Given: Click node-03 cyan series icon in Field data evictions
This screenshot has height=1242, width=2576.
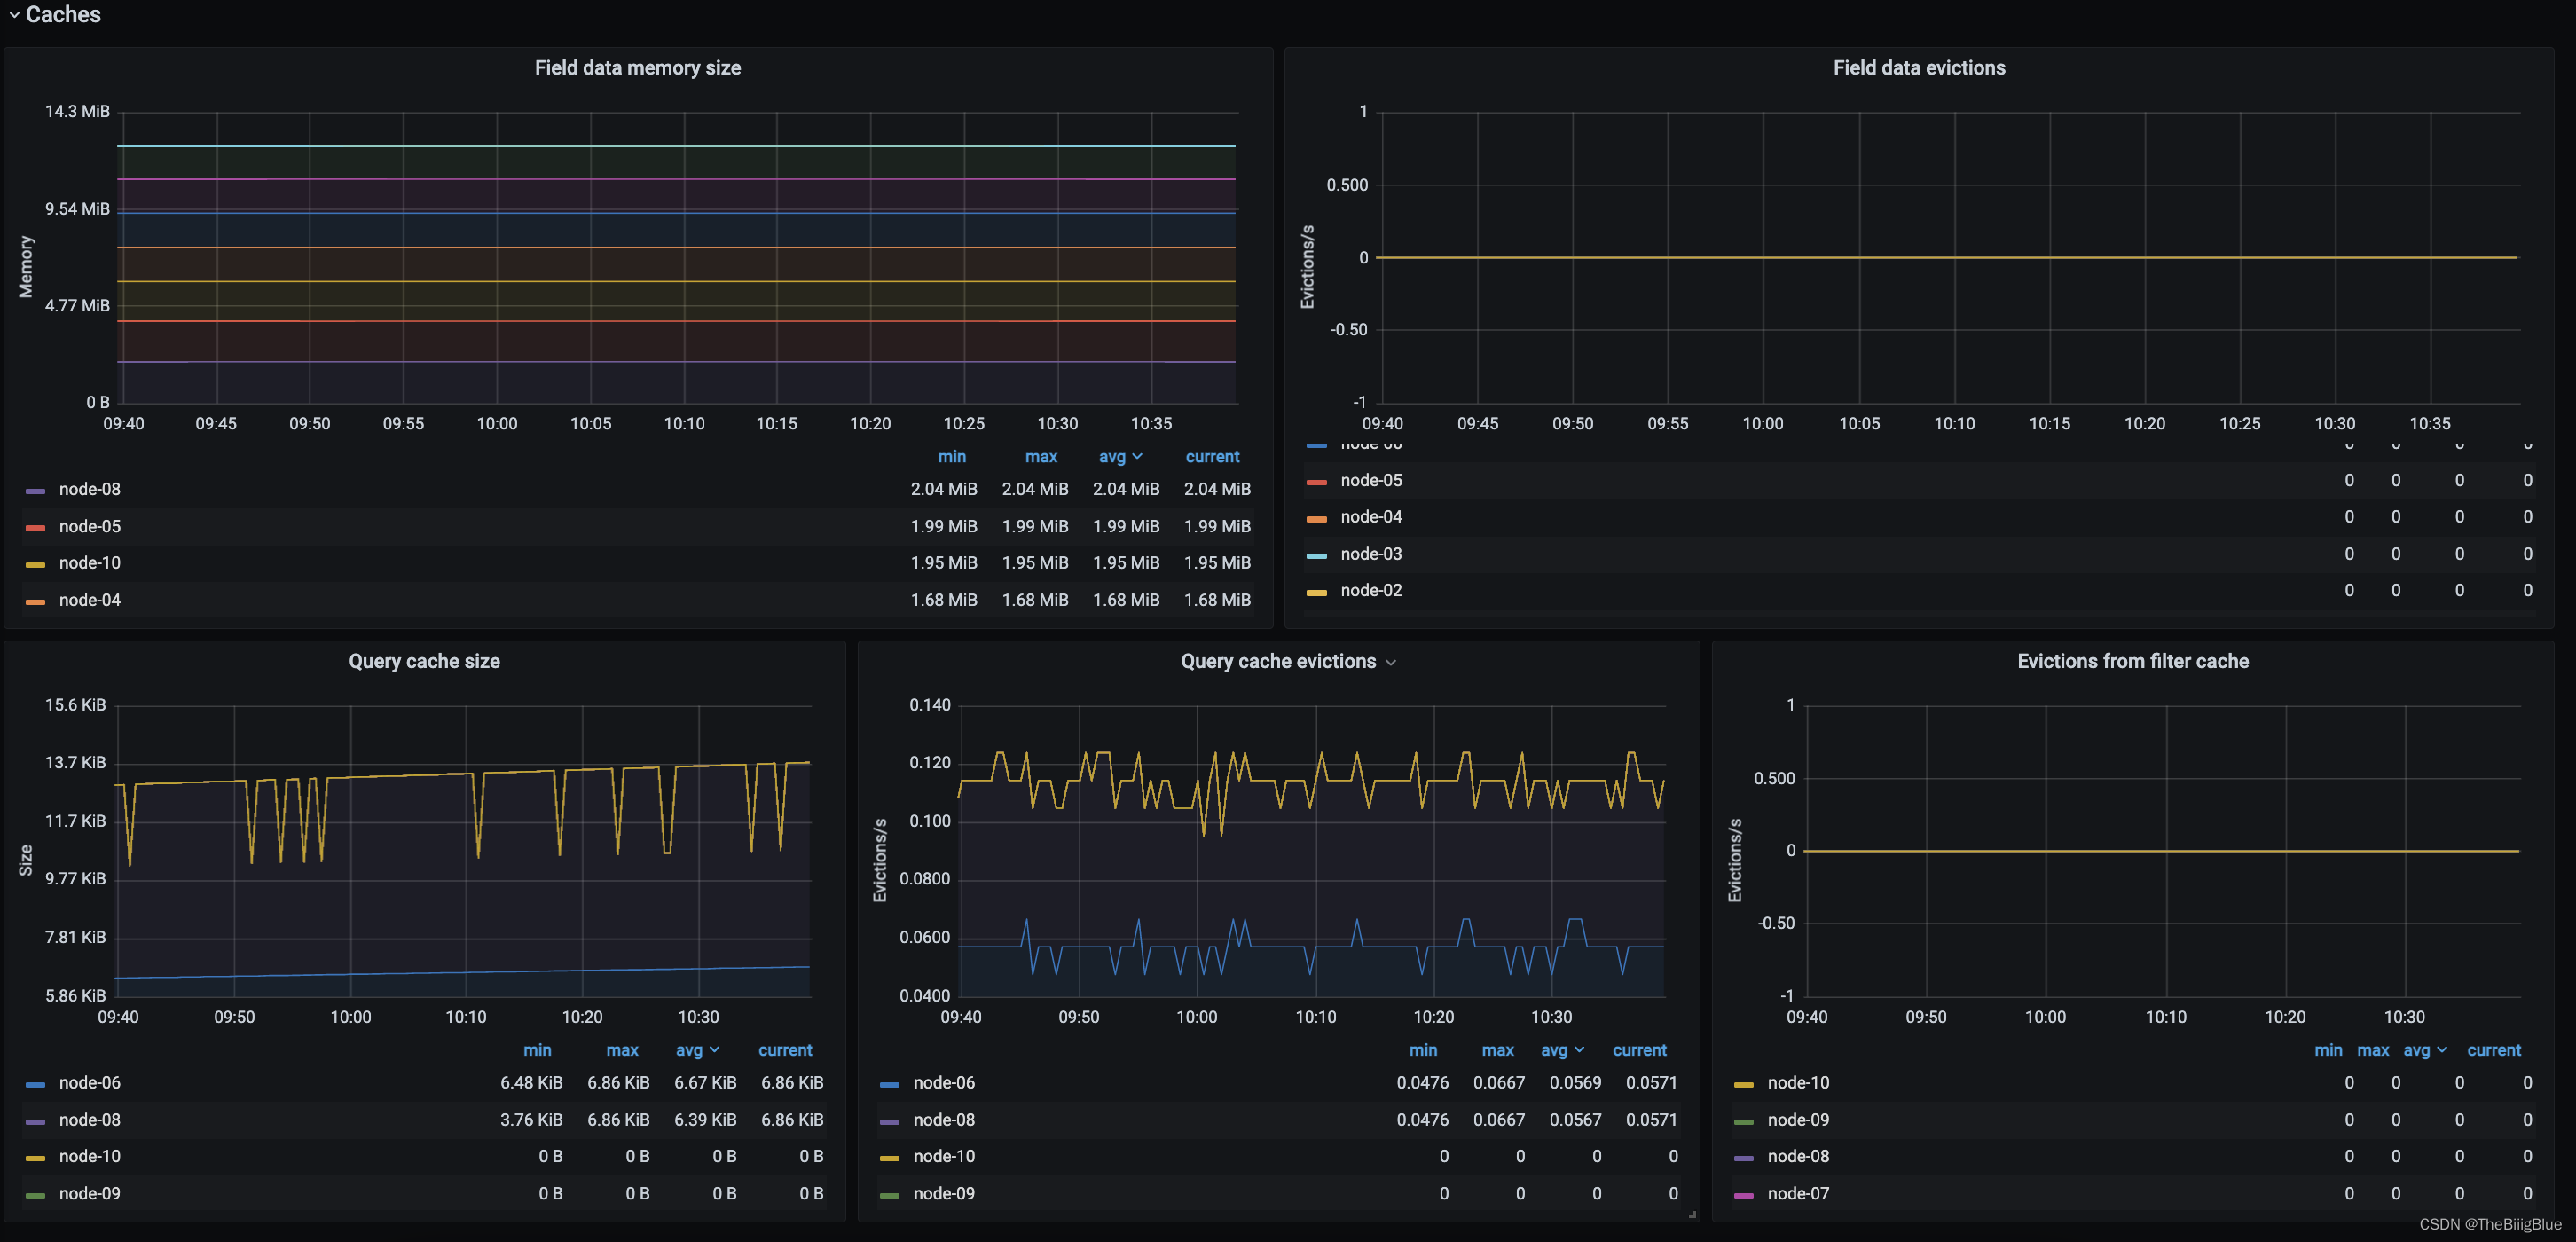Looking at the screenshot, I should (1316, 556).
